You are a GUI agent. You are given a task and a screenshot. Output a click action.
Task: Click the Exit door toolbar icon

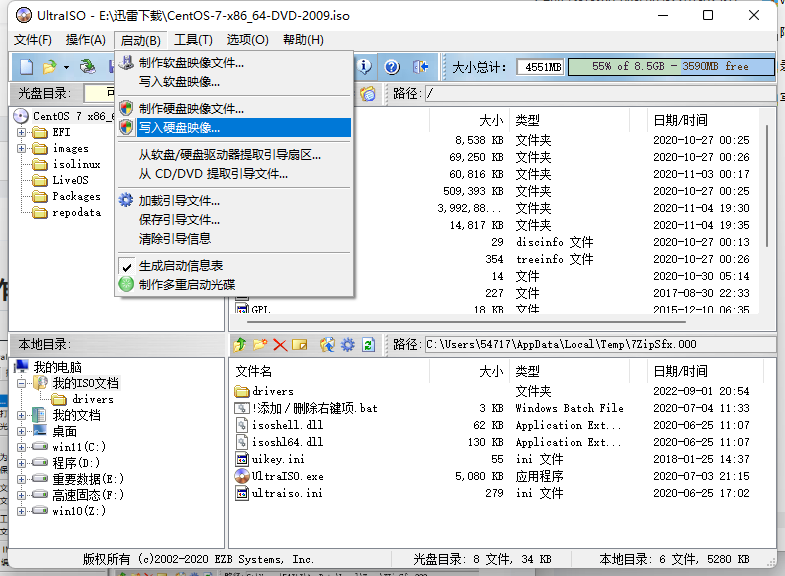click(420, 67)
